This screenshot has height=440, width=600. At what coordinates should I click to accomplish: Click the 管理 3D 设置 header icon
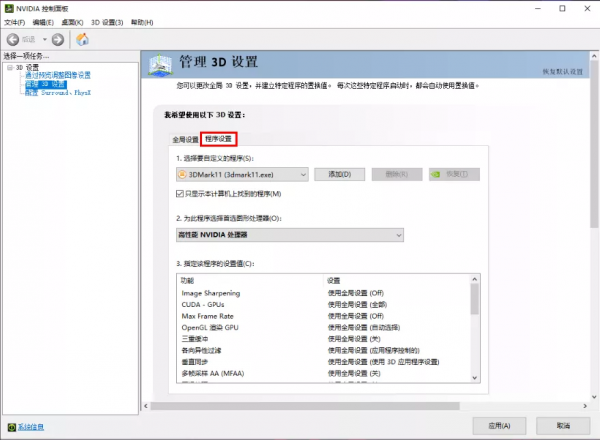coord(160,65)
